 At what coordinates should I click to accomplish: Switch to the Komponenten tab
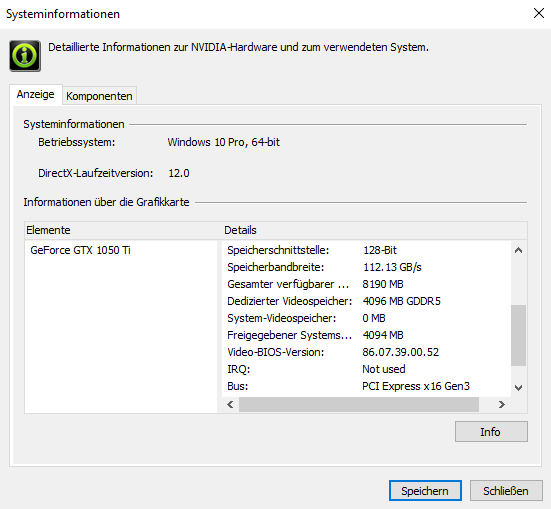point(99,96)
